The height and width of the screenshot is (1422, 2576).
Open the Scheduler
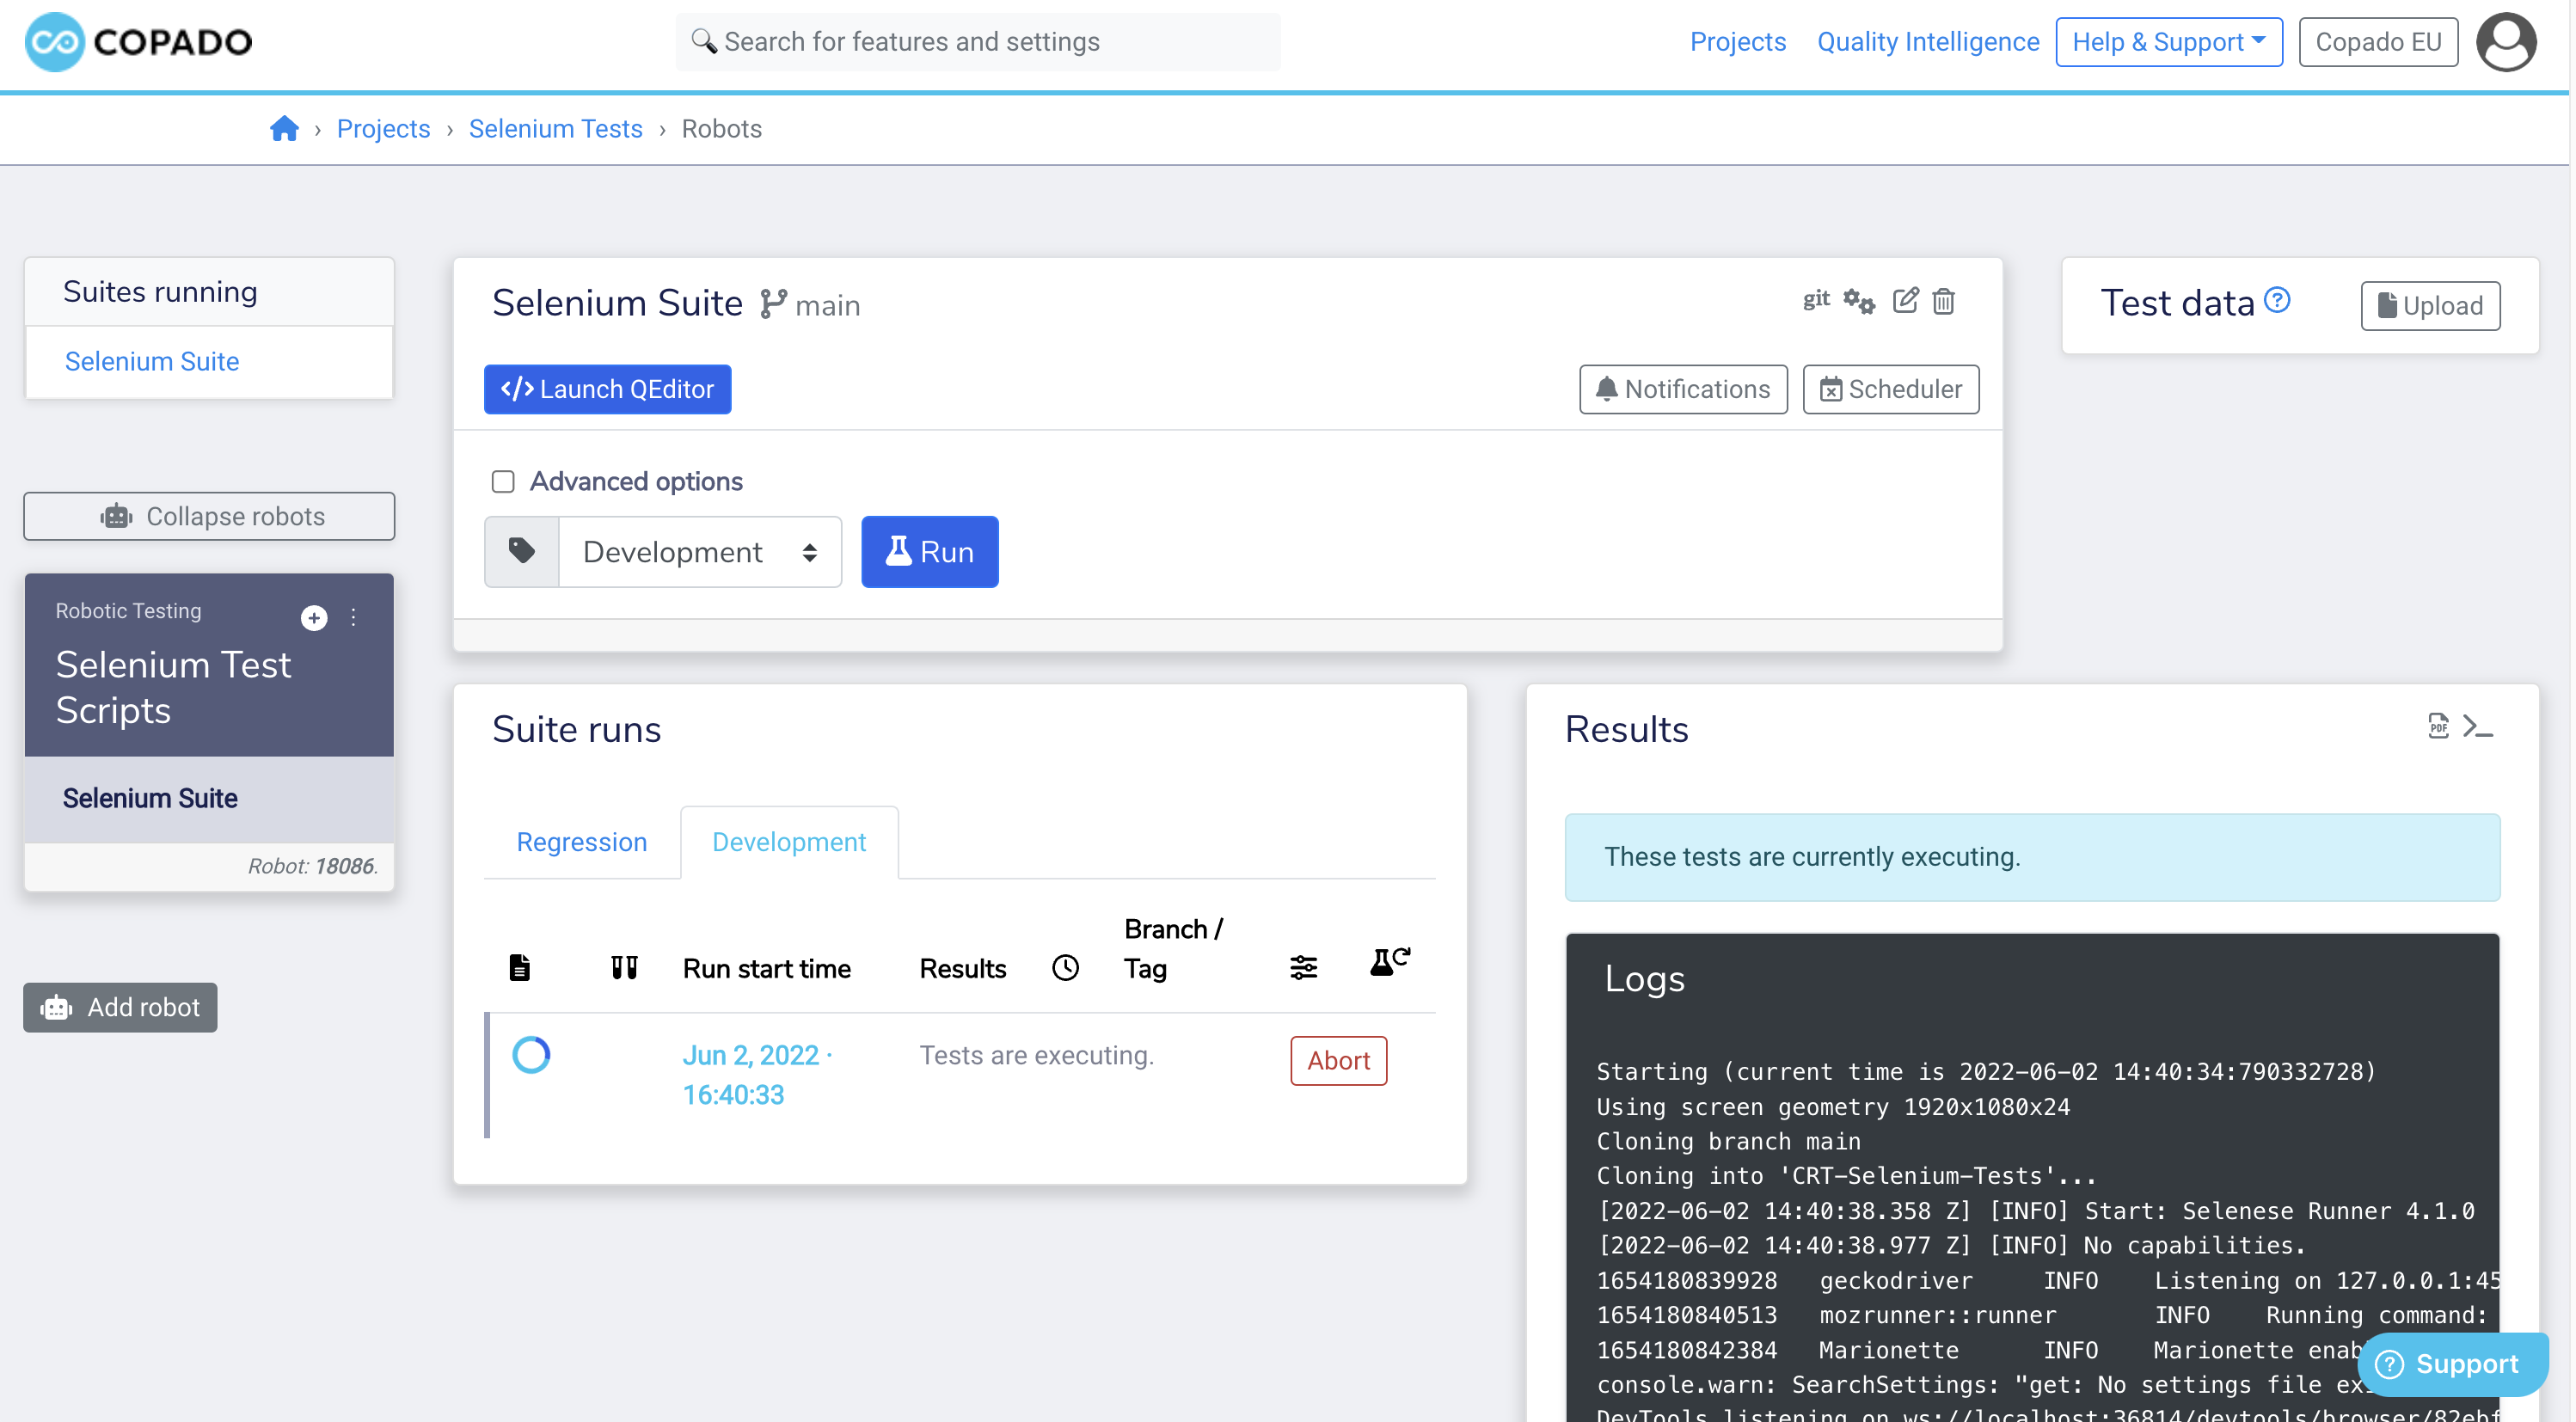pos(1890,389)
